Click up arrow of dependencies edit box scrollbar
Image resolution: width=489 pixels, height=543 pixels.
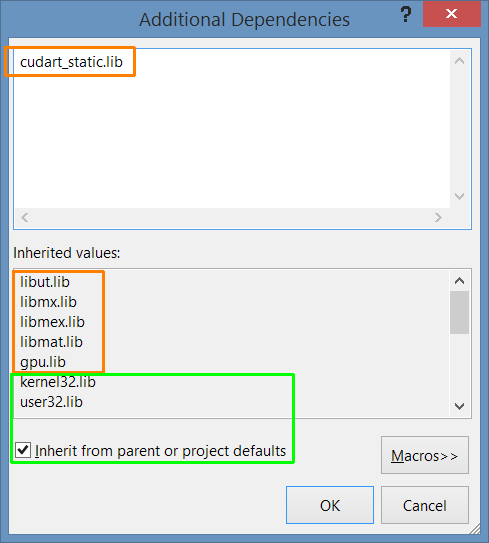[x=460, y=61]
